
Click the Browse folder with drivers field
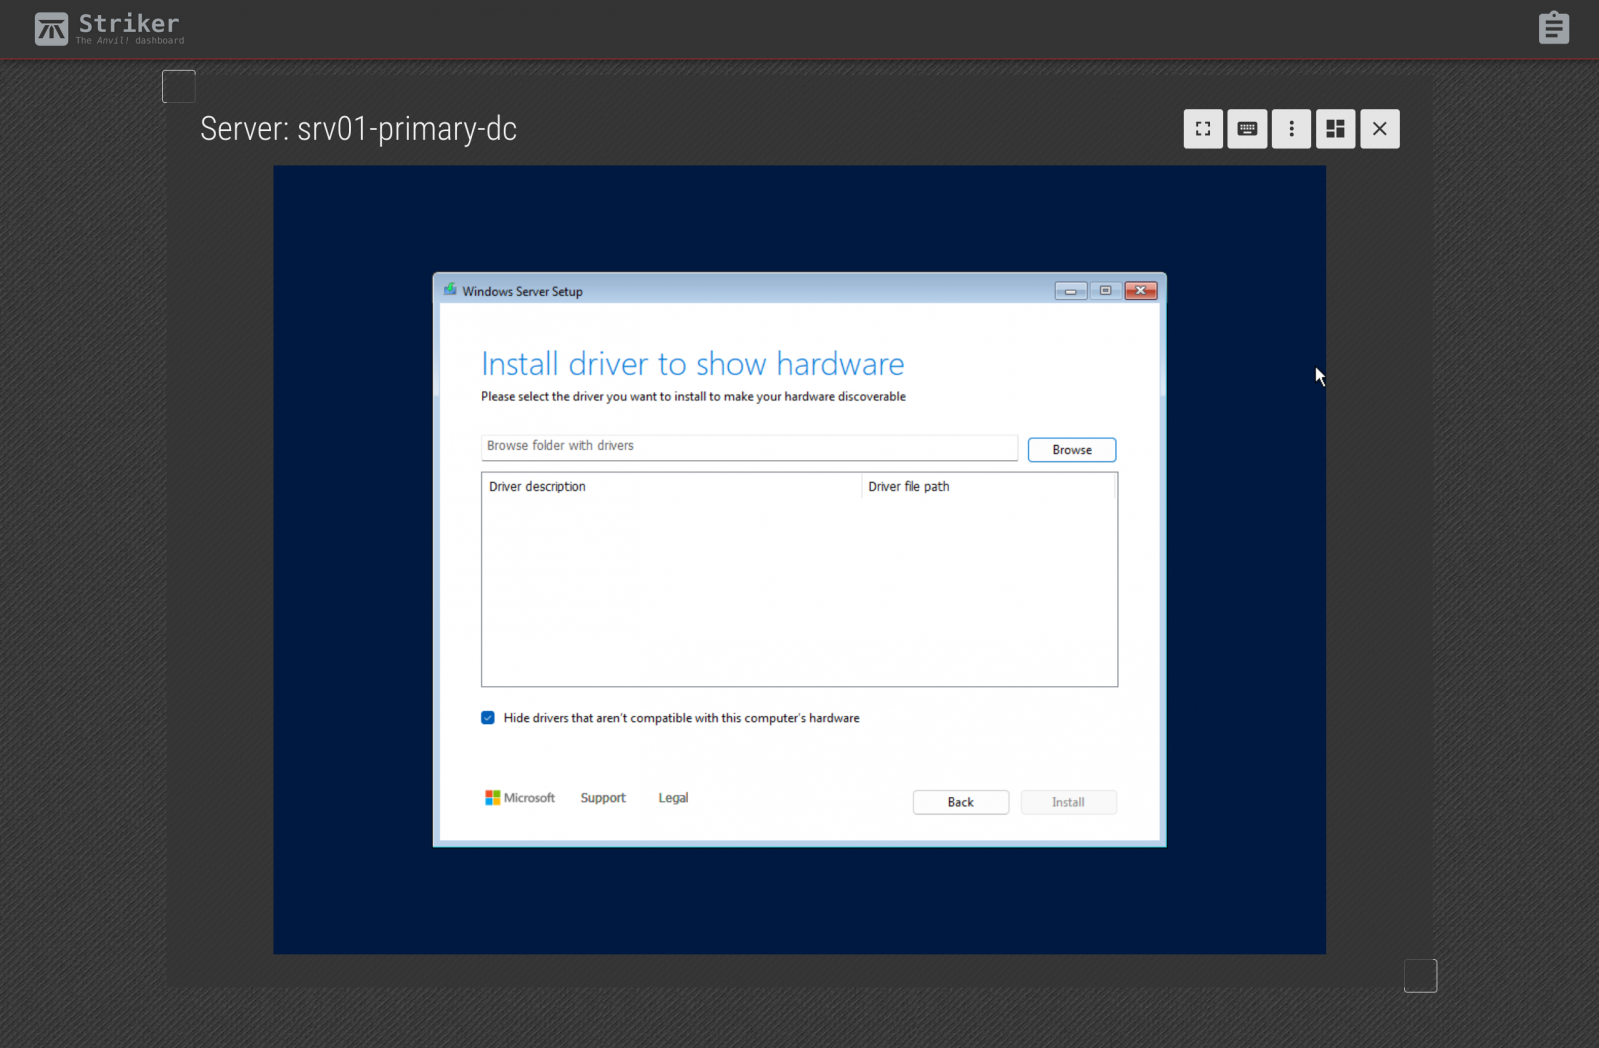(748, 446)
